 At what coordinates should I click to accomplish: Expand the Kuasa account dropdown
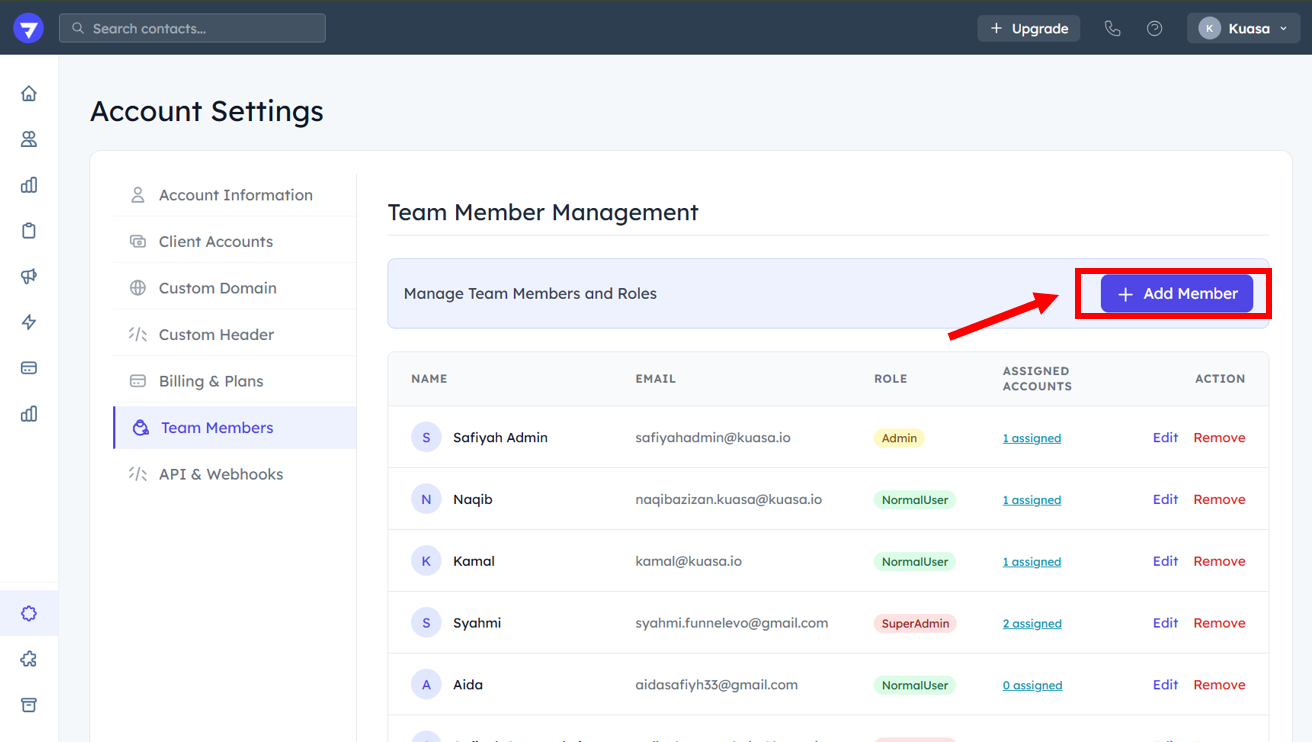tap(1242, 29)
